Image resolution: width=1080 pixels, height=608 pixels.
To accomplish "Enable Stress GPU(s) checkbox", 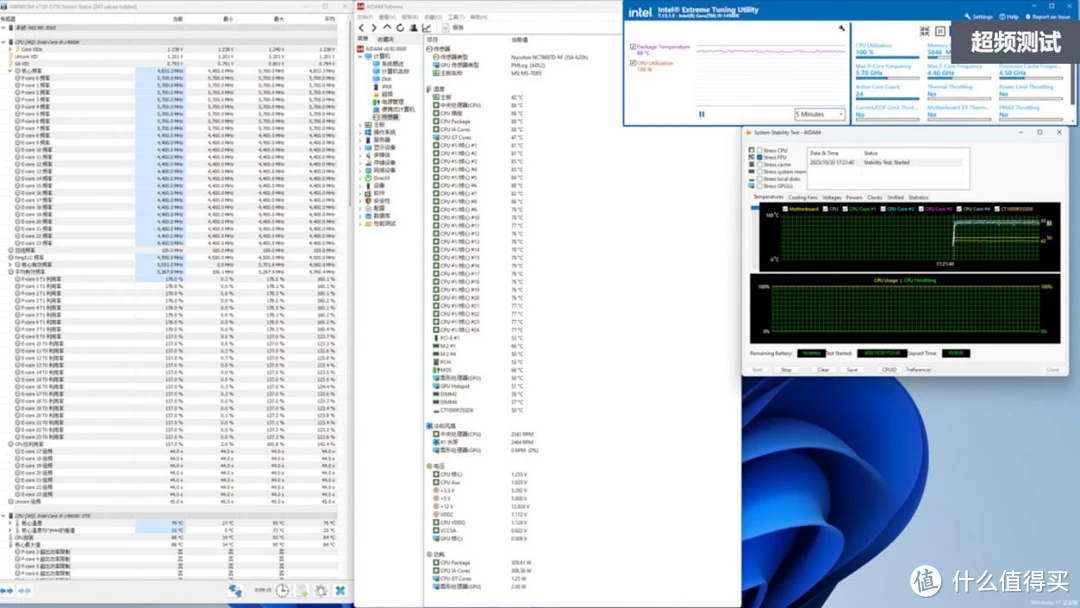I will [x=760, y=186].
